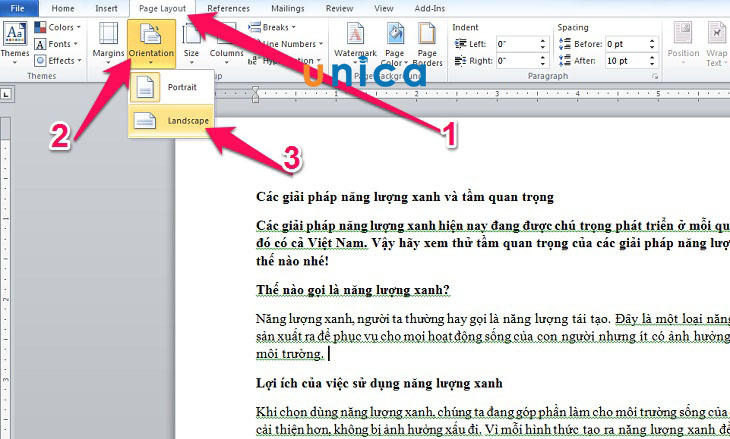Viewport: 730px width, 439px height.
Task: Expand the theme Colors dropdown
Action: point(59,27)
